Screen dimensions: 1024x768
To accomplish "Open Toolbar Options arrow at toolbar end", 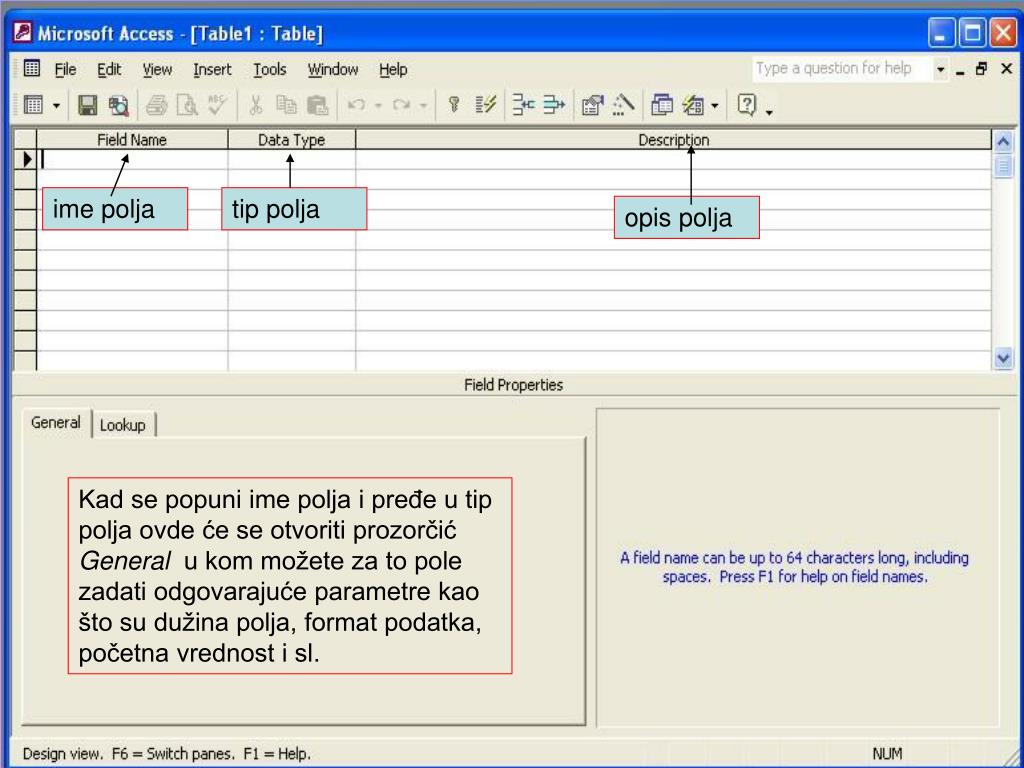I will click(769, 112).
